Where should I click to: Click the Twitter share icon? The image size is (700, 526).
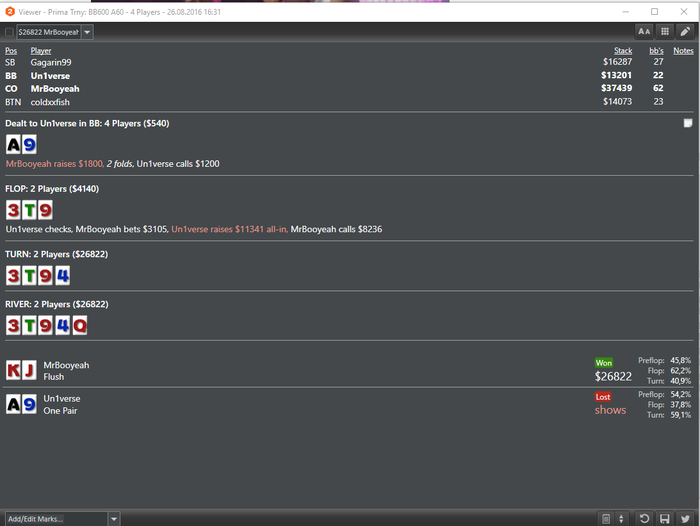[x=685, y=518]
